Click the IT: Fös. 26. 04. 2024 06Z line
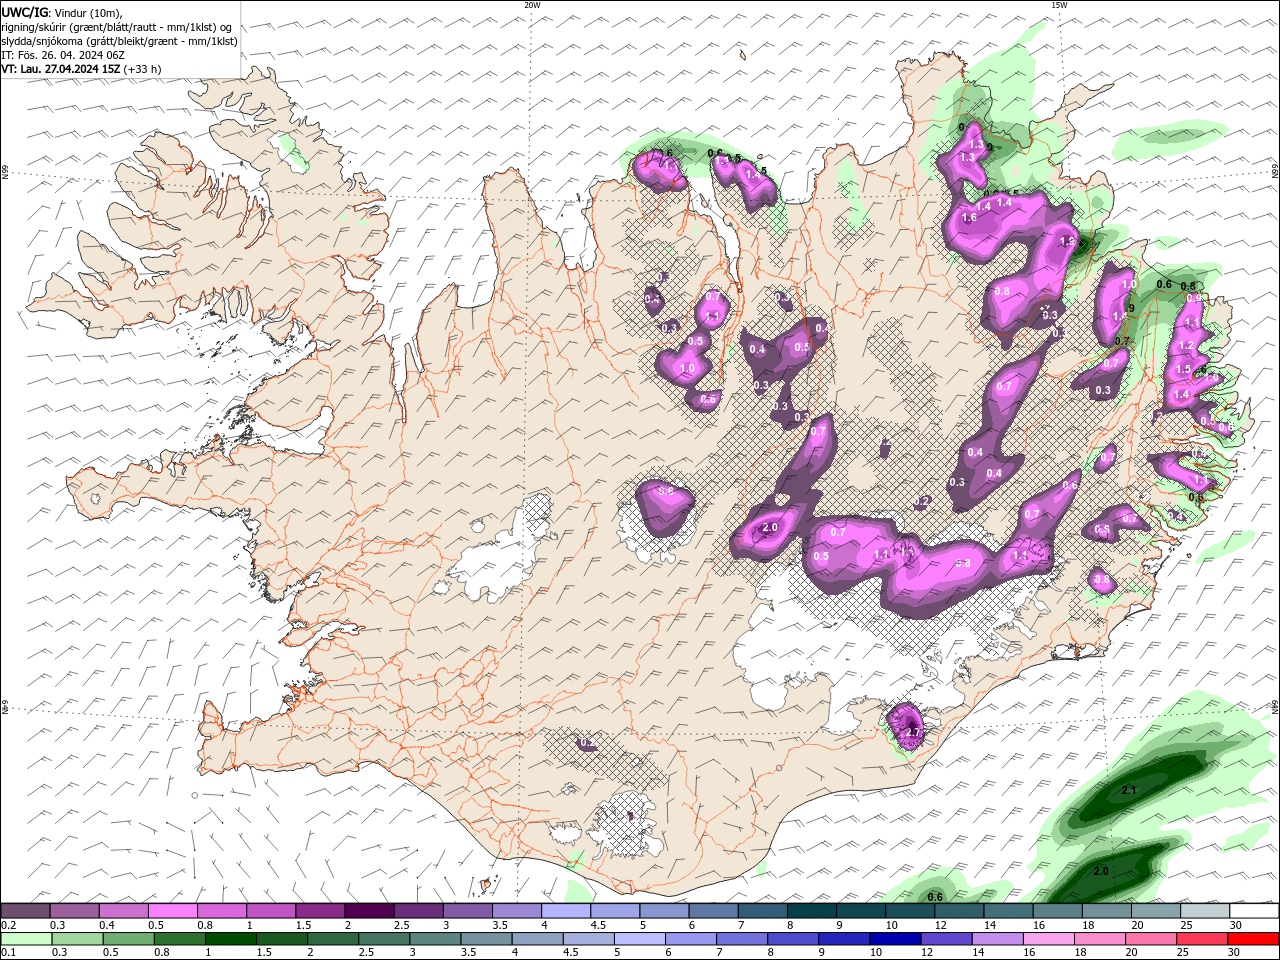This screenshot has height=960, width=1280. pyautogui.click(x=62, y=55)
